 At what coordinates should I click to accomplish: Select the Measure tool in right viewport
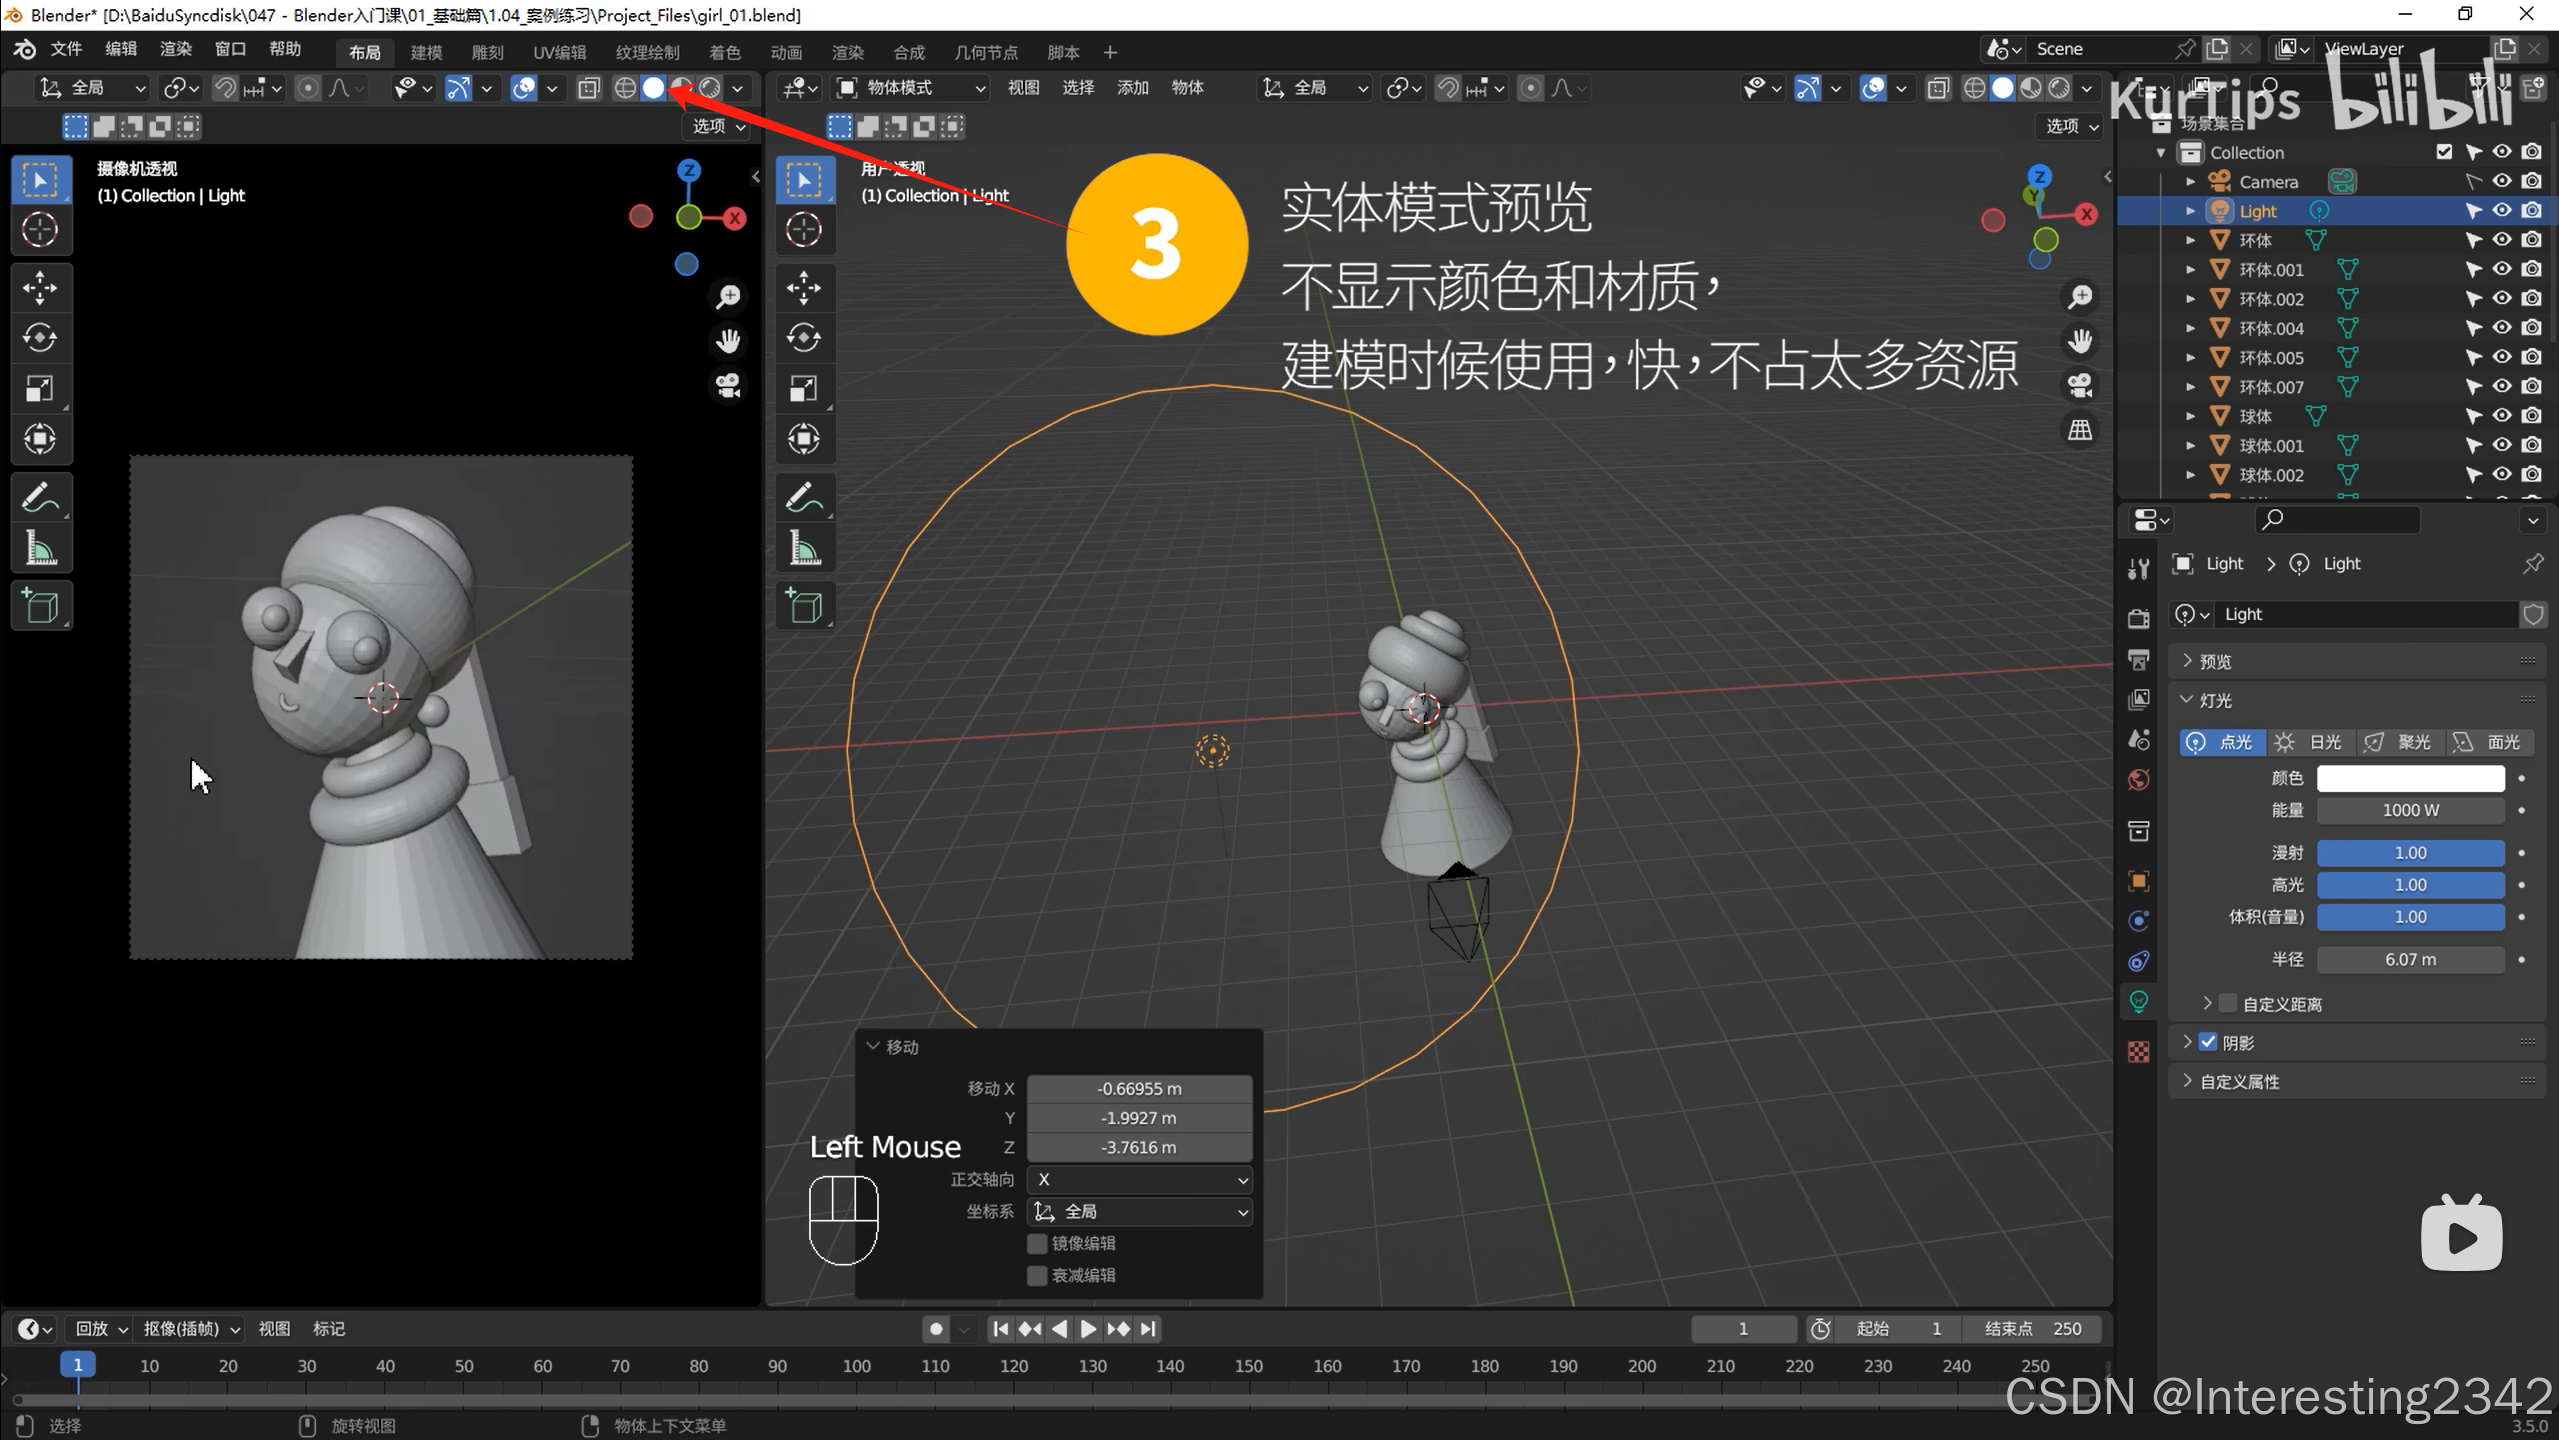click(804, 548)
